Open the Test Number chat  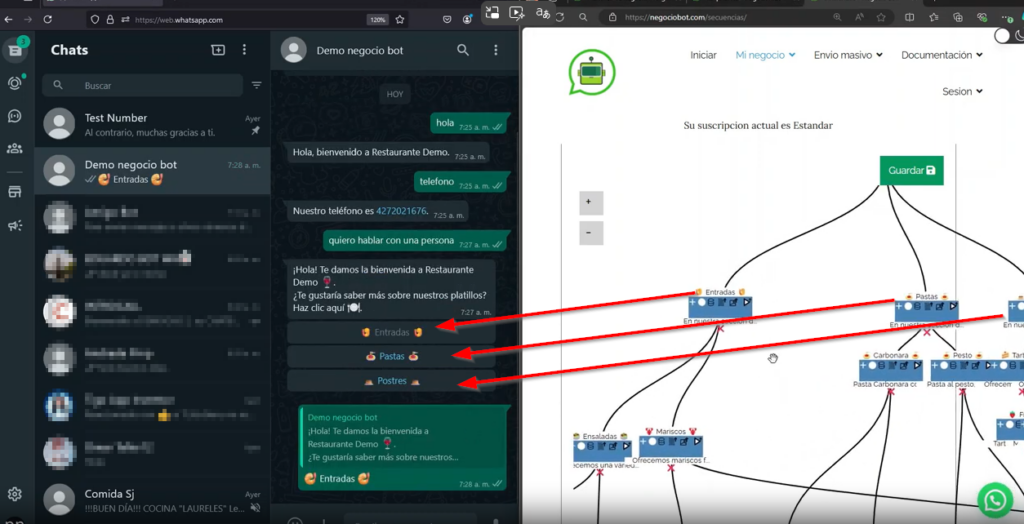tap(152, 124)
